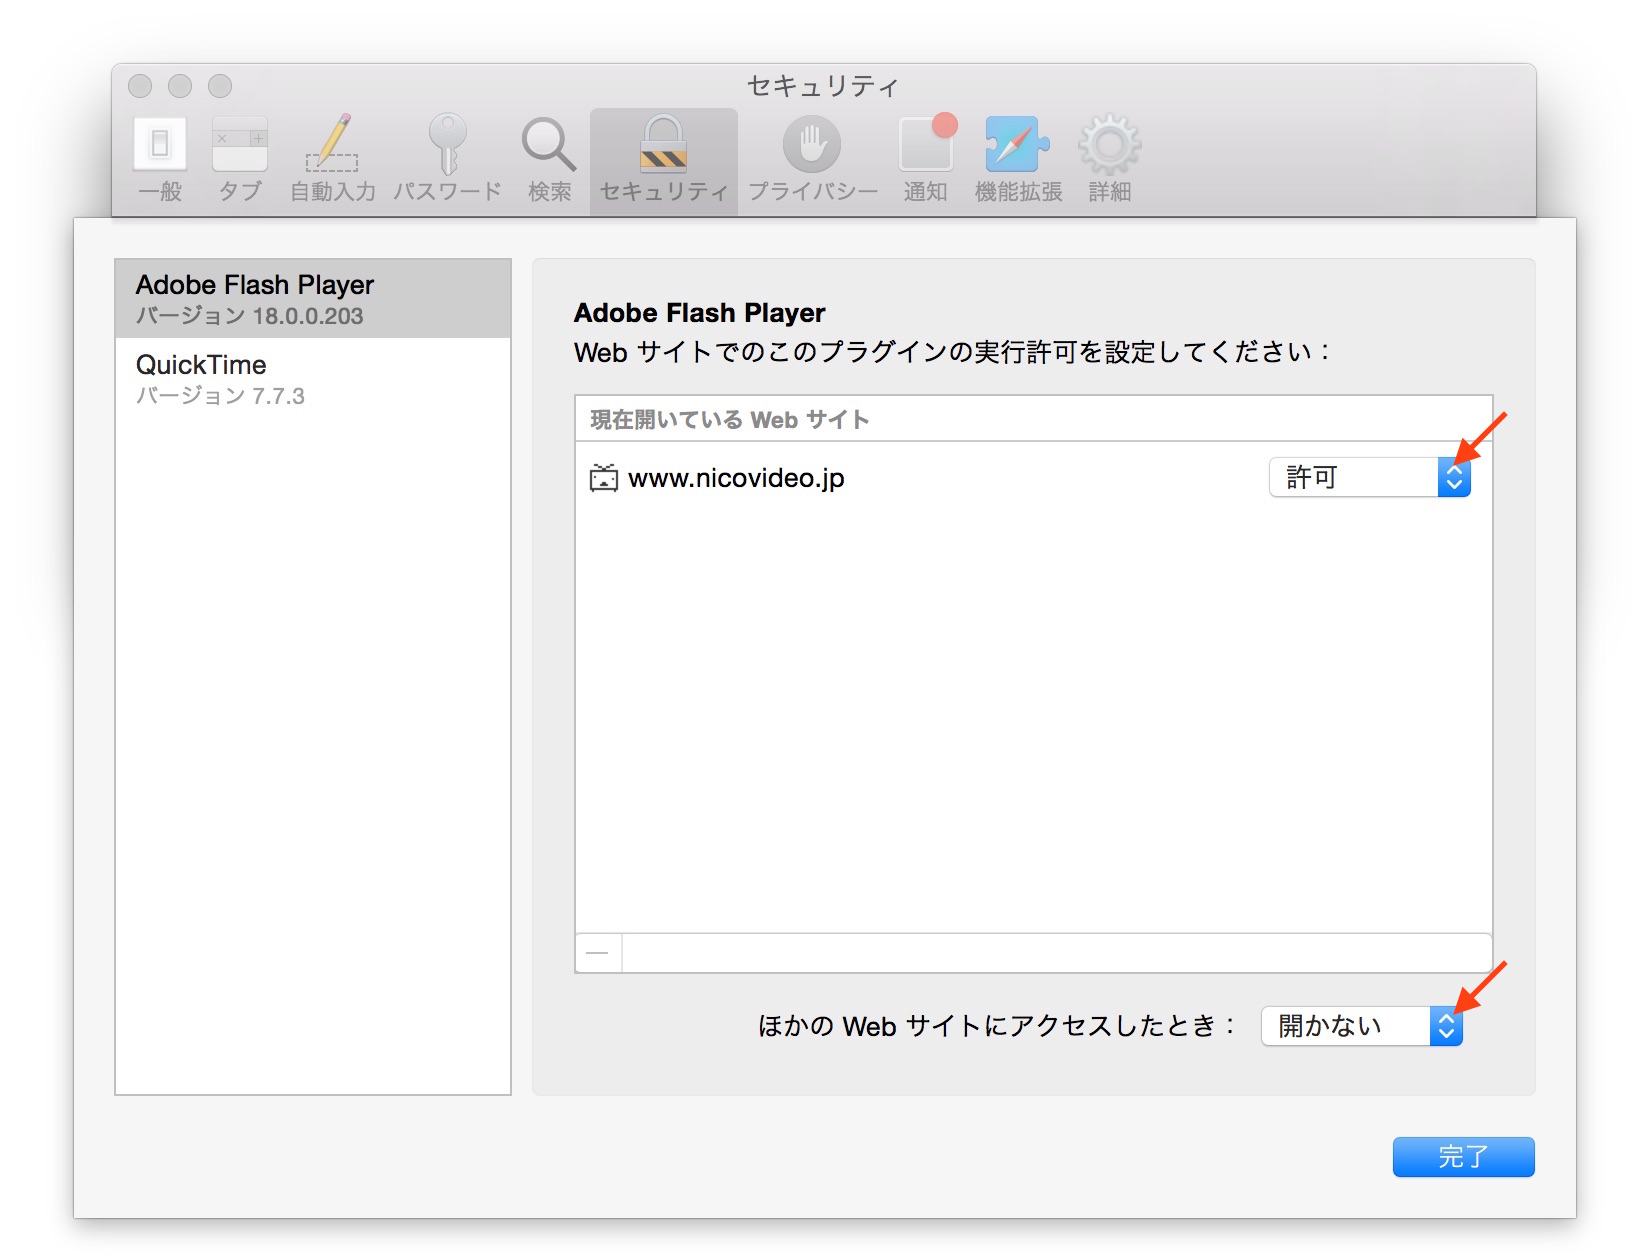The width and height of the screenshot is (1648, 1260).
Task: Click the 完了 button
Action: [1463, 1157]
